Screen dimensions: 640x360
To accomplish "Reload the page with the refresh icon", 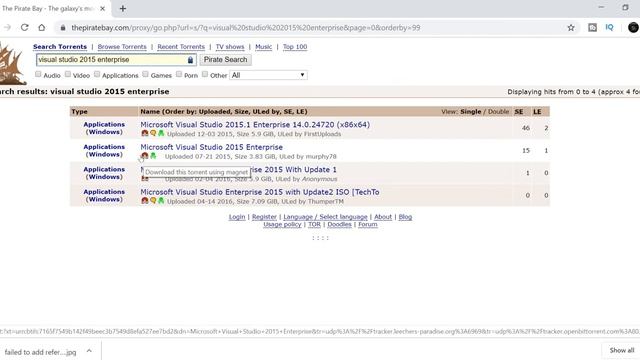I will click(24, 27).
